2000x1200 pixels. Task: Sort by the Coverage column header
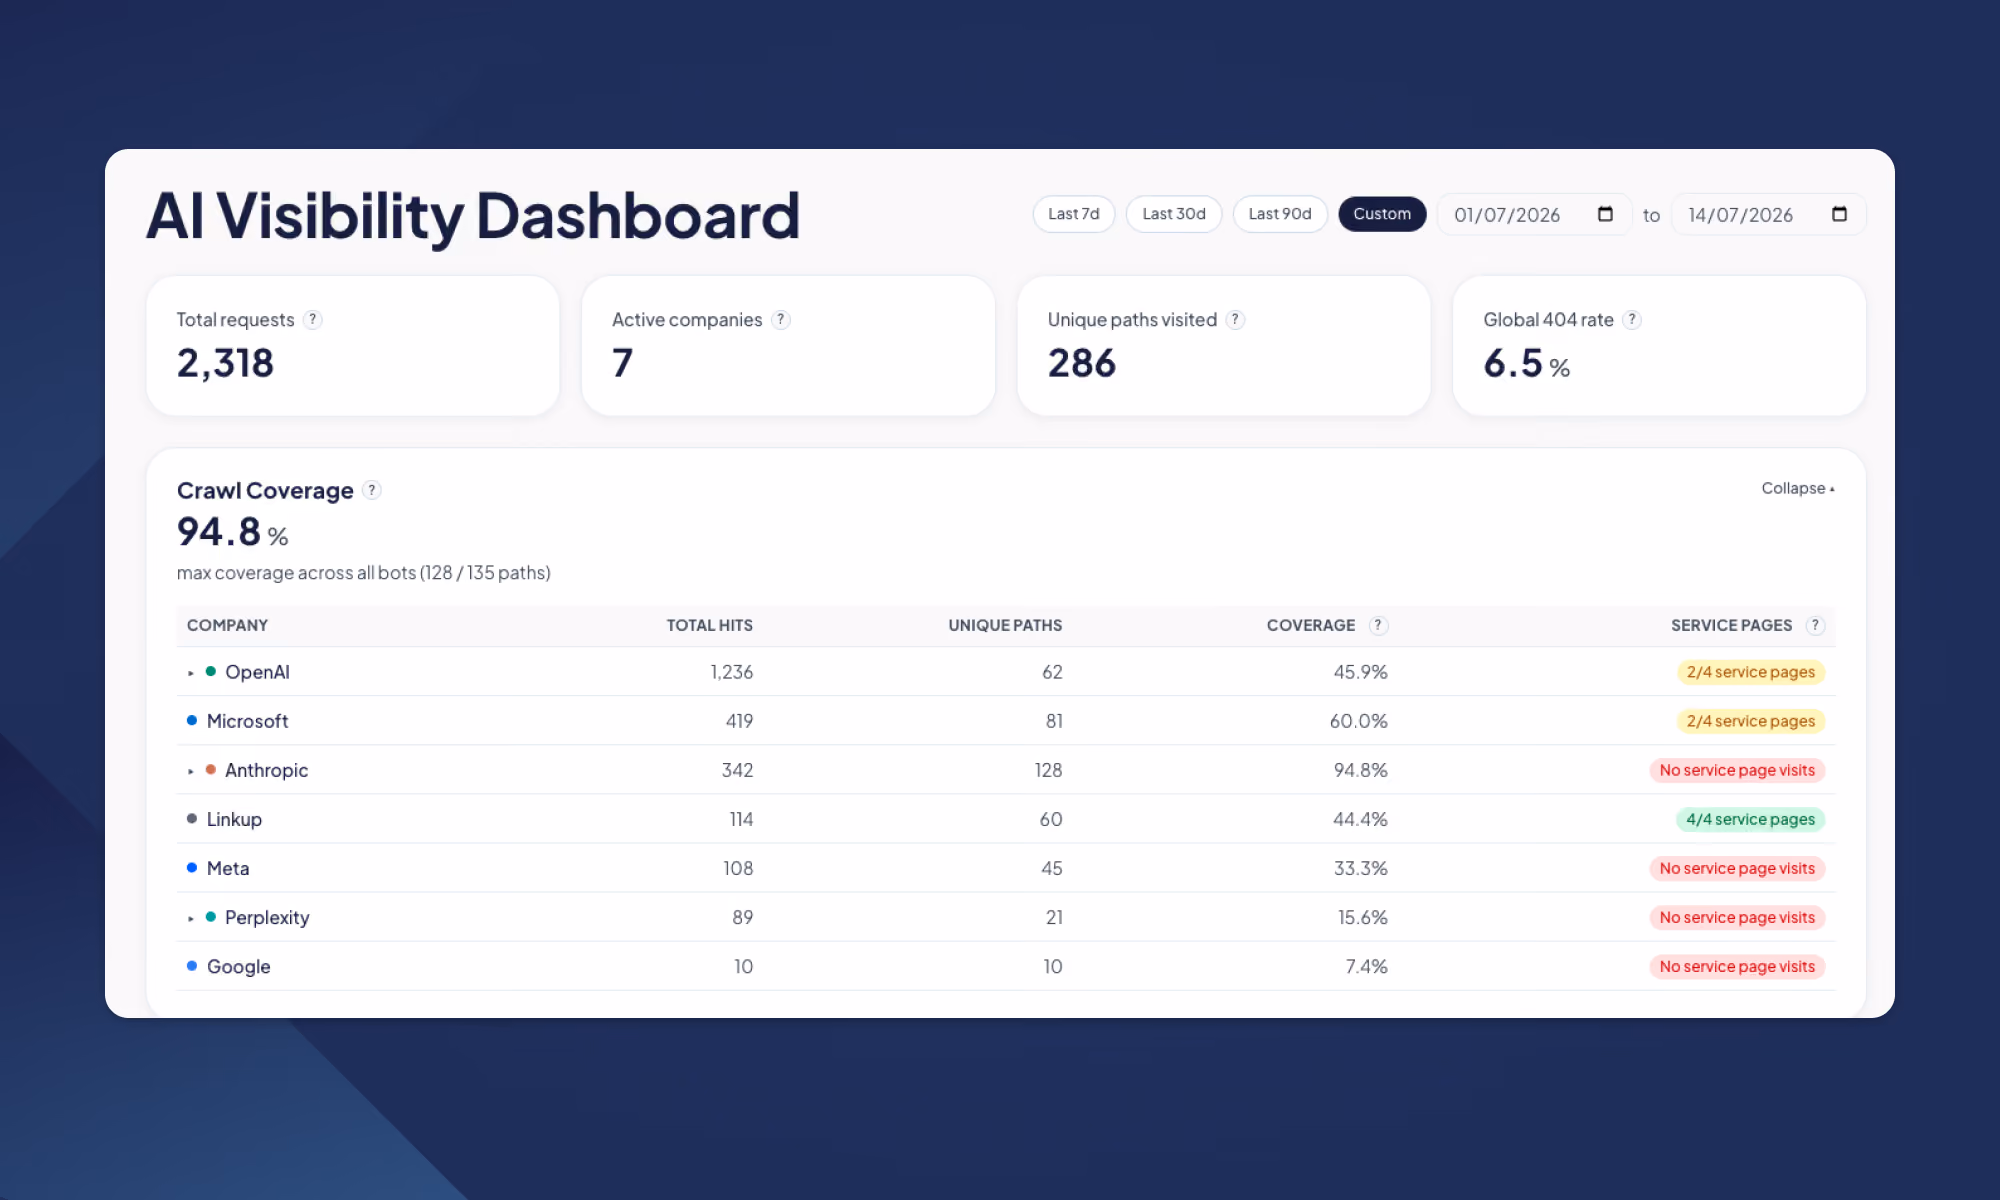(1311, 625)
